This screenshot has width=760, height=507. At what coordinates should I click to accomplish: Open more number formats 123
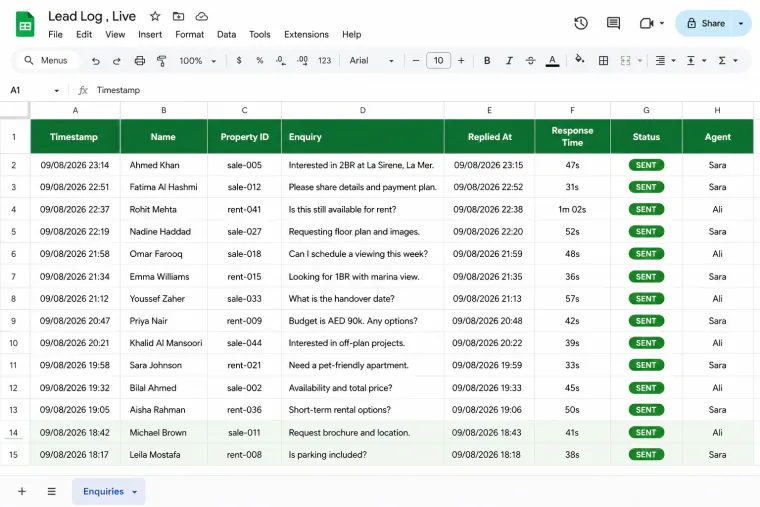(x=324, y=61)
